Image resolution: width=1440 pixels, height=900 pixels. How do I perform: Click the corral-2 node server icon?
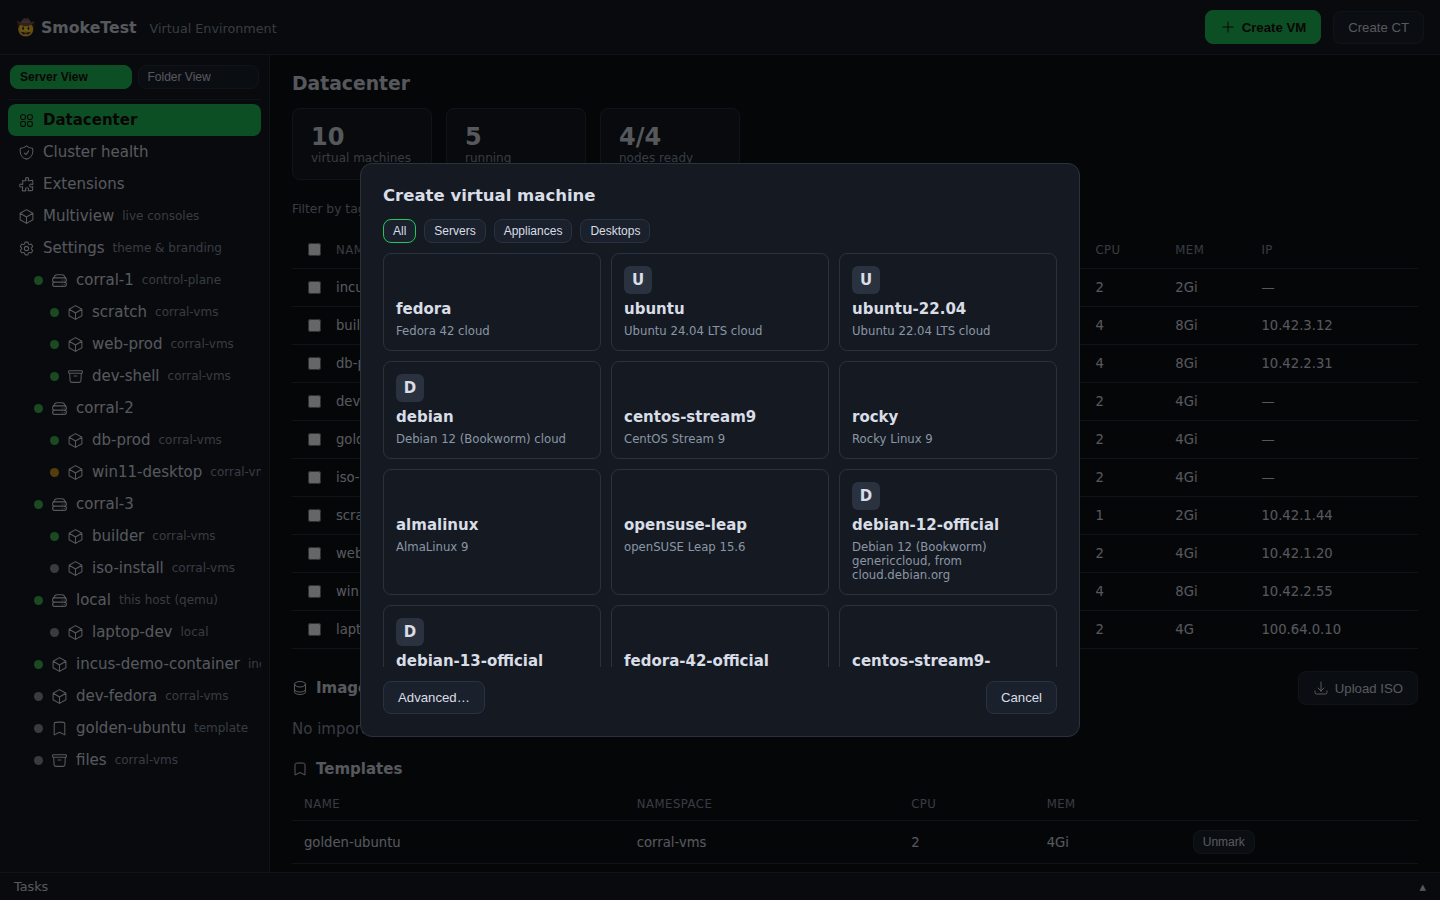[60, 408]
